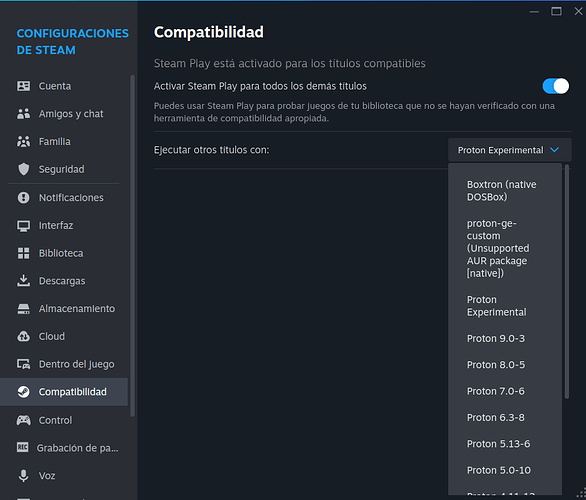Click the Biblioteca grid icon
Viewport: 586px width, 500px height.
(24, 253)
